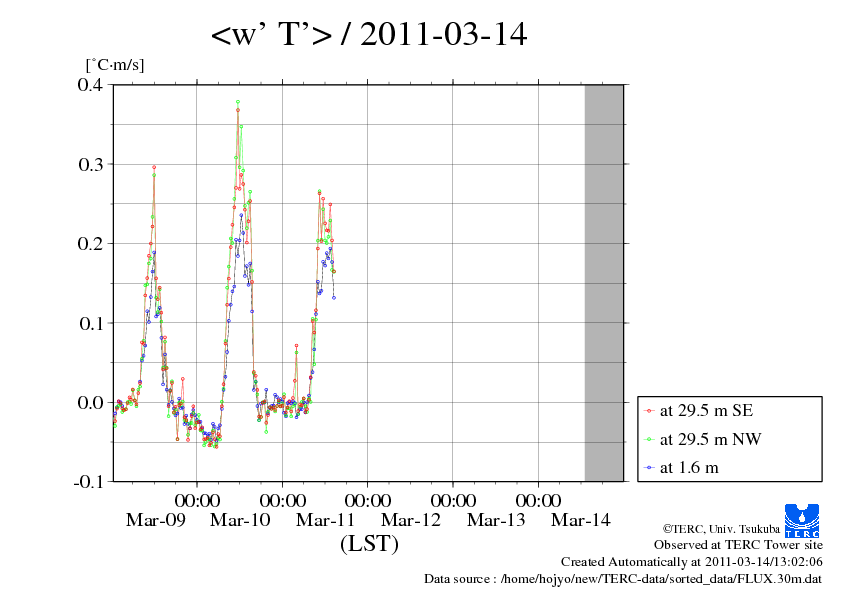Click the Mar-12 date label
The height and width of the screenshot is (595, 842).
coord(411,520)
